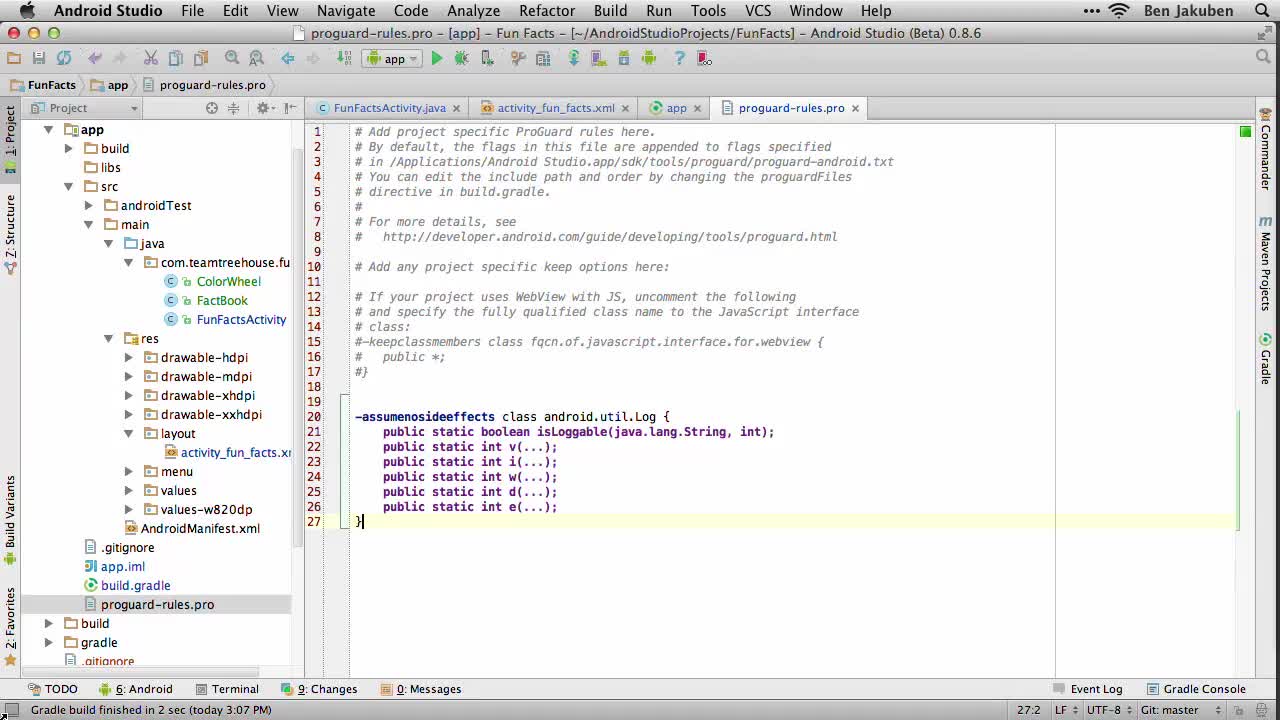Click the Make Project icon

tap(344, 58)
